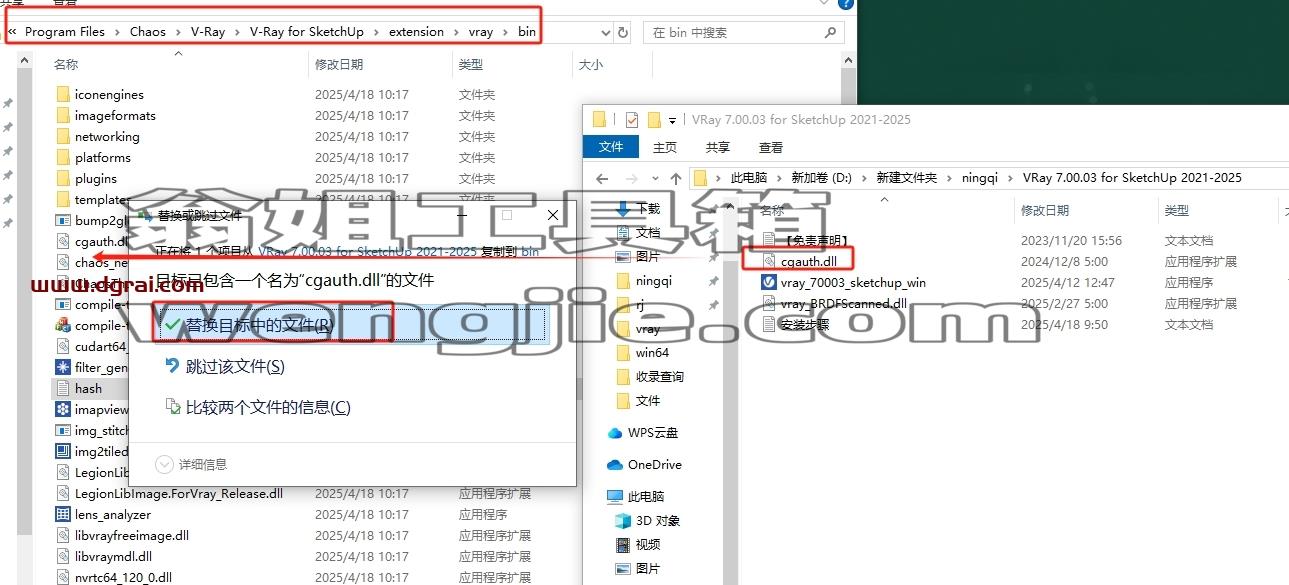Click the up-one-level arrow in VRay window
This screenshot has width=1289, height=585.
pyautogui.click(x=676, y=178)
